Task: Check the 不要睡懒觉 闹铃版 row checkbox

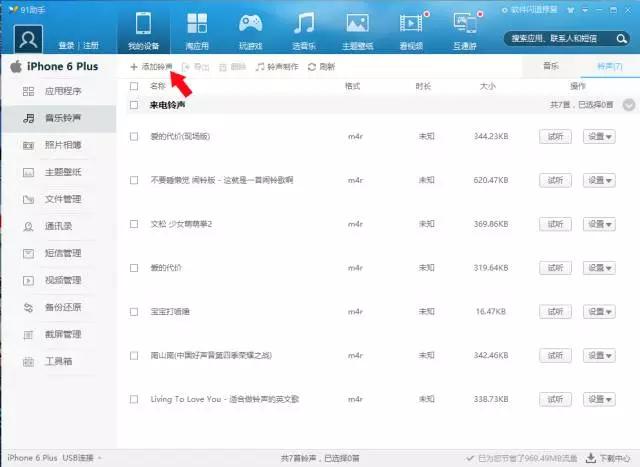Action: [134, 180]
